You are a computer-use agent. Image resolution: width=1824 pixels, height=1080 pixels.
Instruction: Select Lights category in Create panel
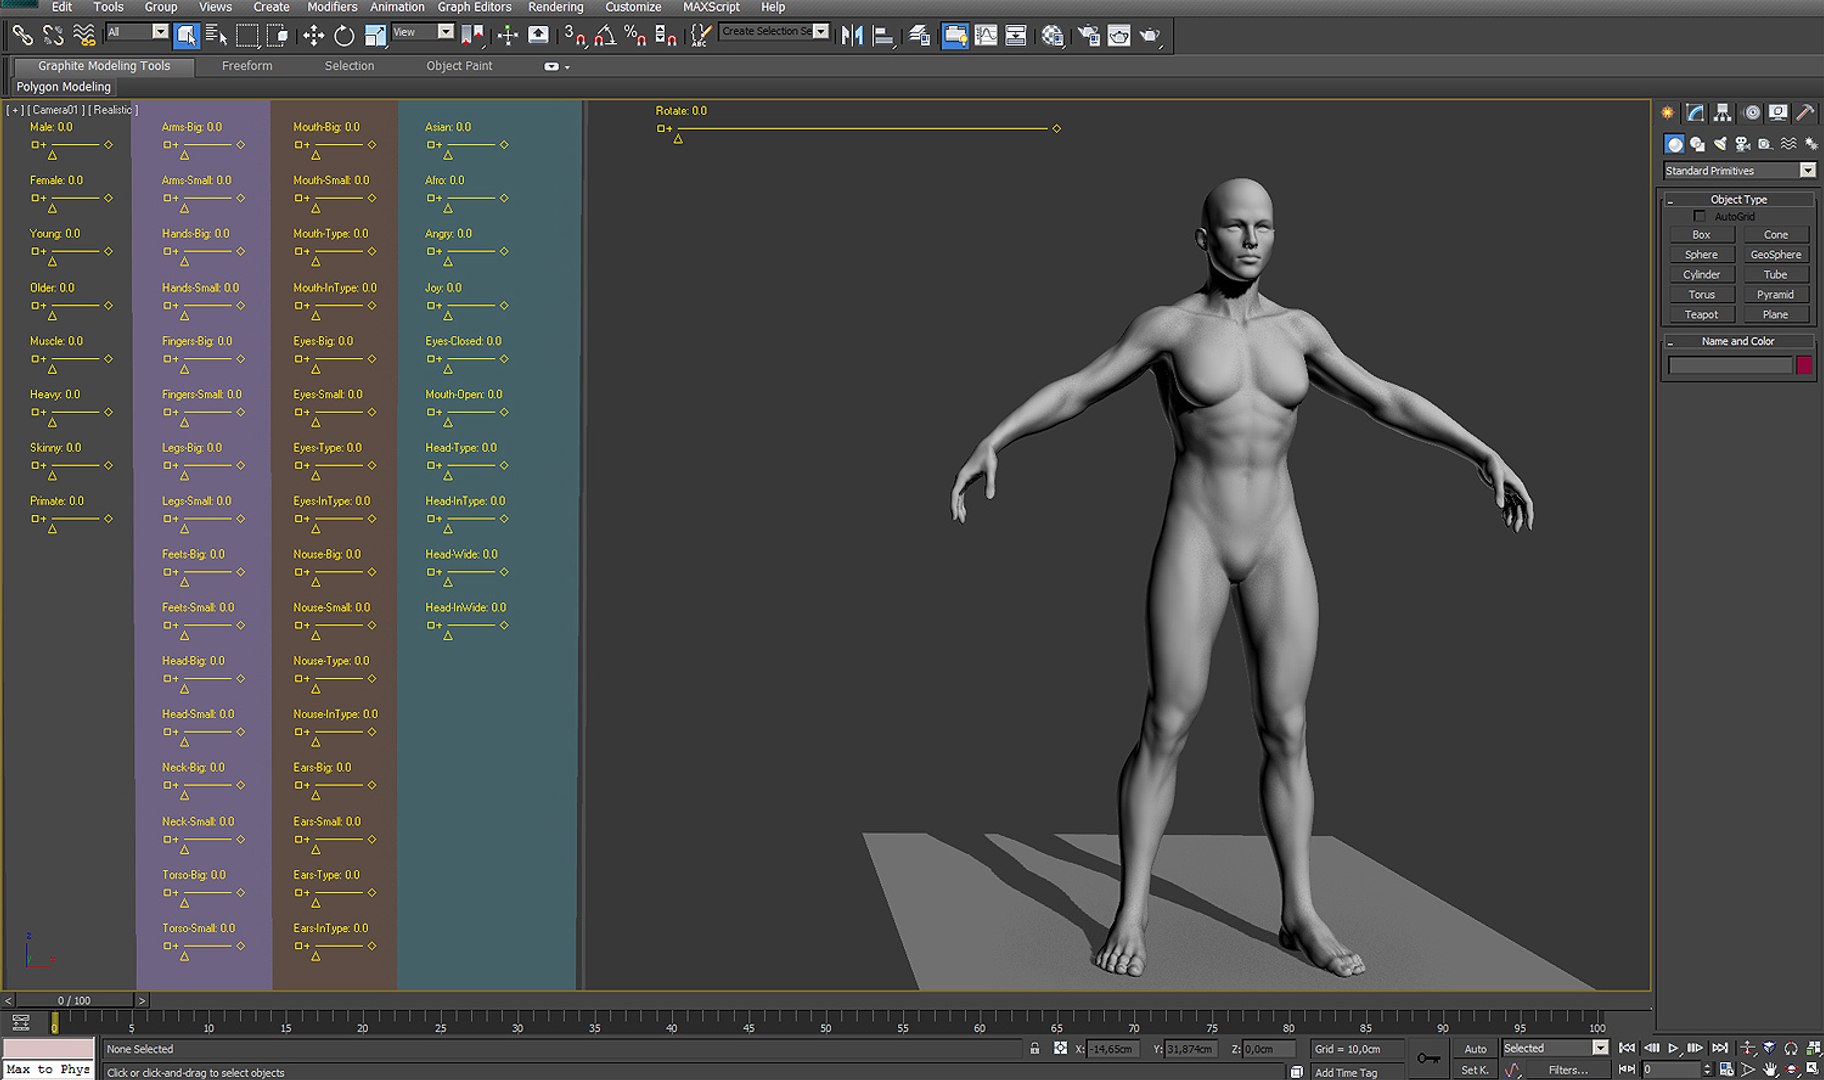click(1720, 144)
